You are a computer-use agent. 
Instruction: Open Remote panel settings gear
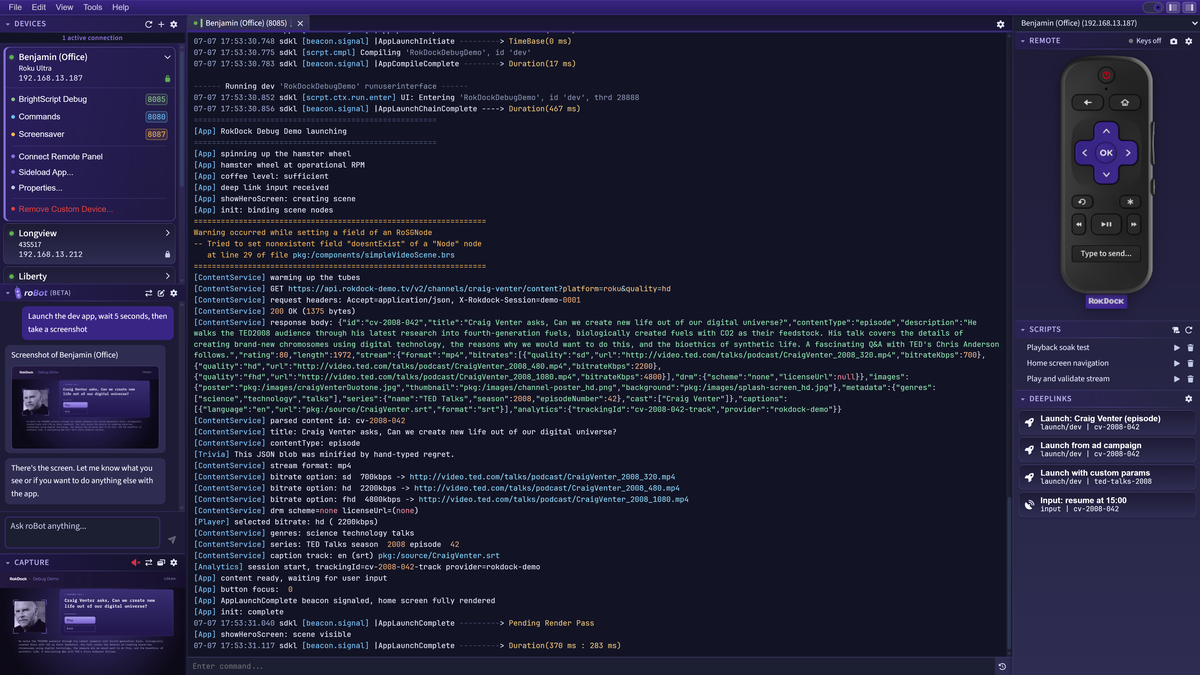click(1188, 41)
